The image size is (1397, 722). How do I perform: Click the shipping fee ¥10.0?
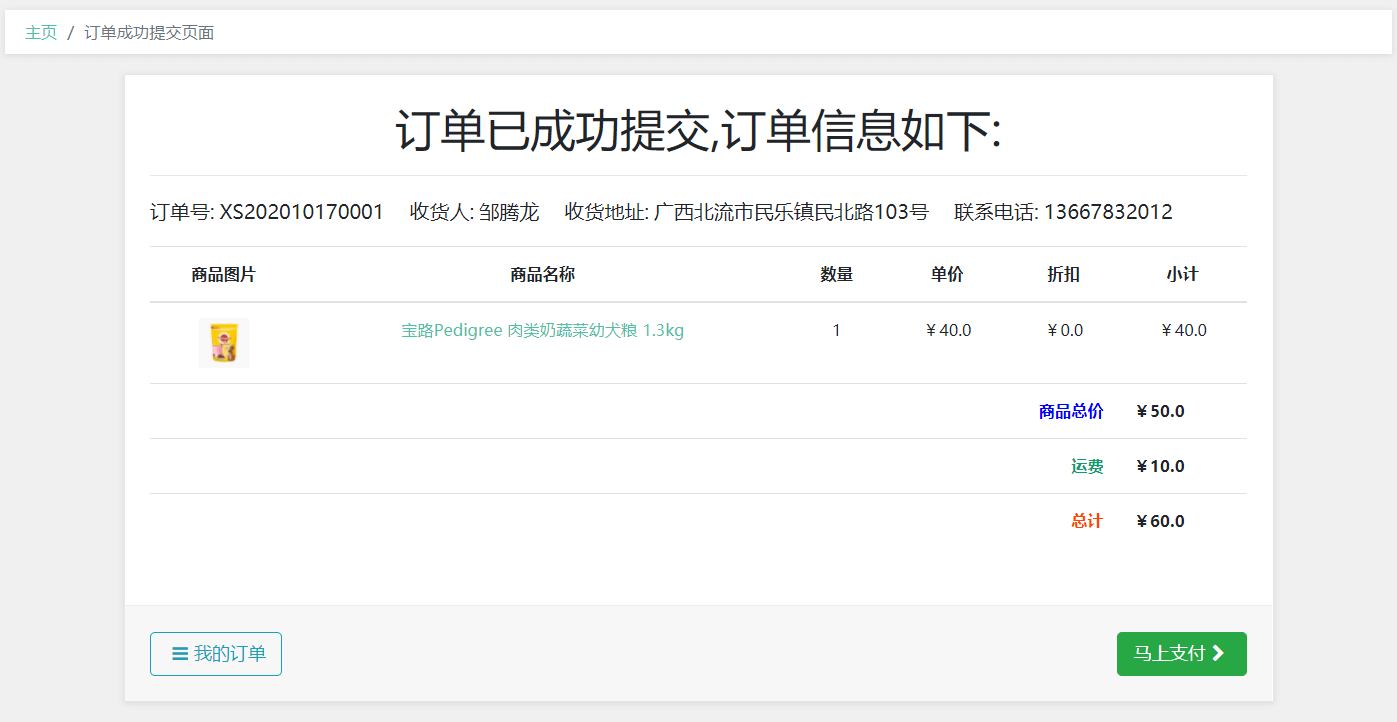coord(1160,466)
